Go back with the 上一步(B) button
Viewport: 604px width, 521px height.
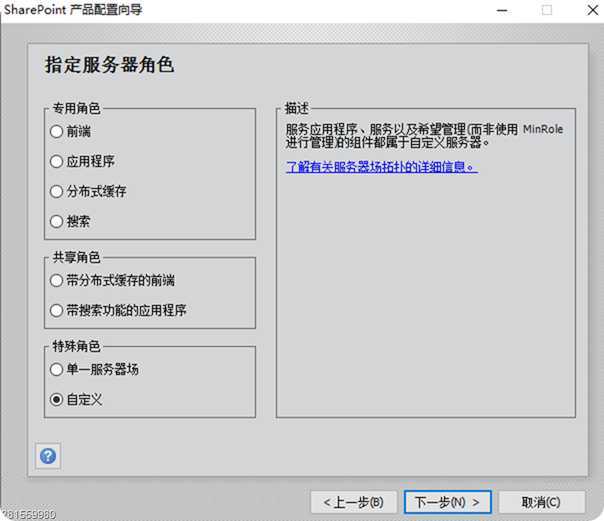(x=354, y=502)
